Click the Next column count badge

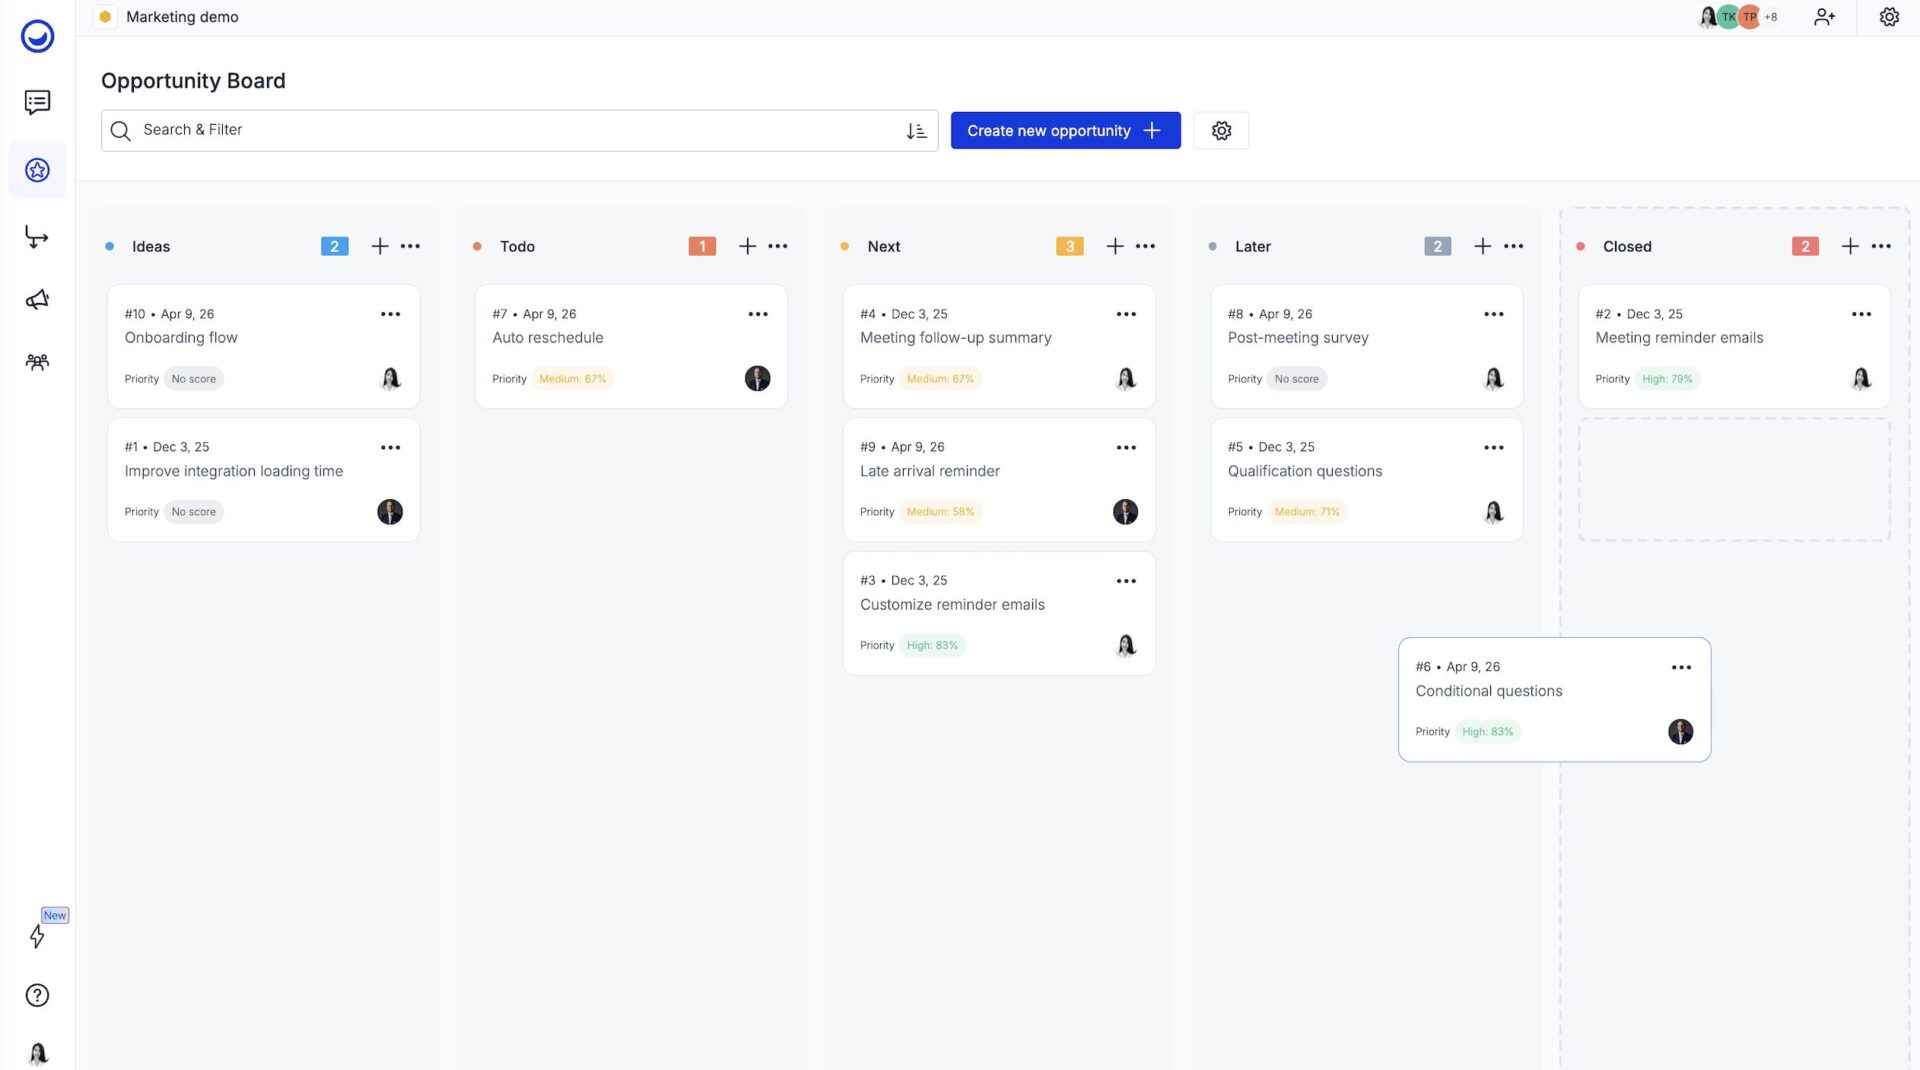coord(1070,246)
